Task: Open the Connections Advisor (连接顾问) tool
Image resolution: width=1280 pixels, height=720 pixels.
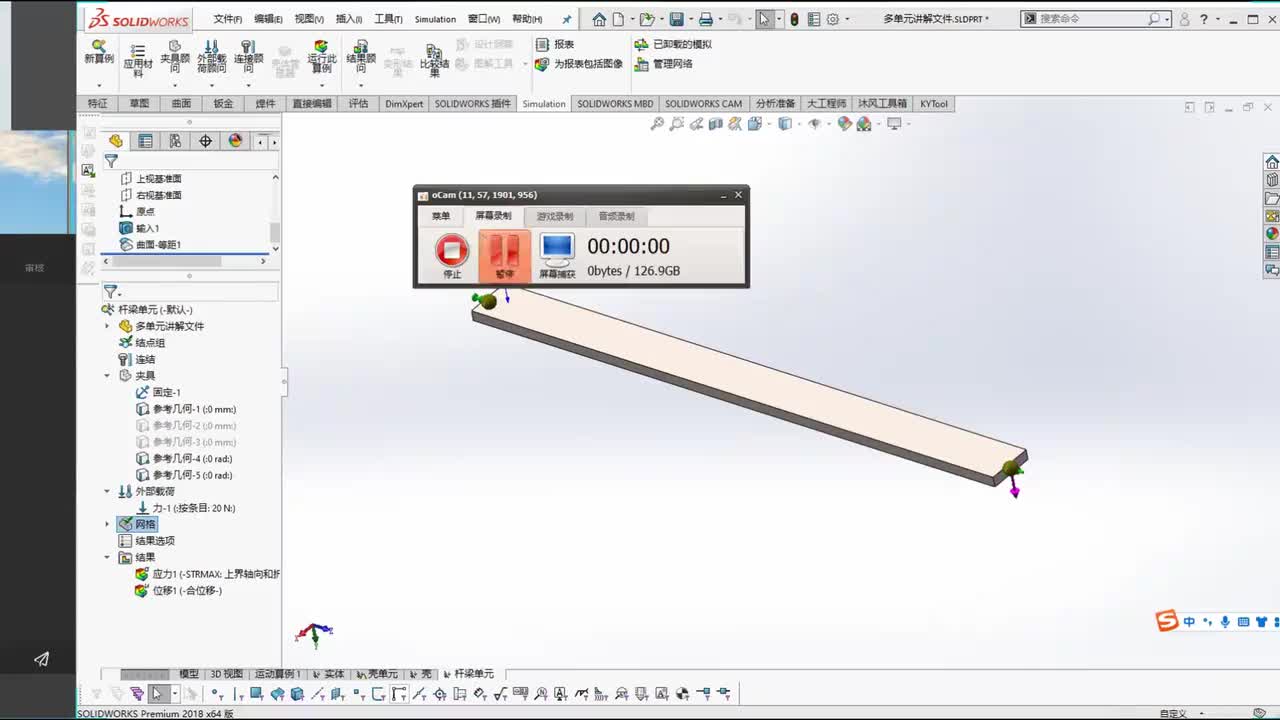Action: [248, 56]
